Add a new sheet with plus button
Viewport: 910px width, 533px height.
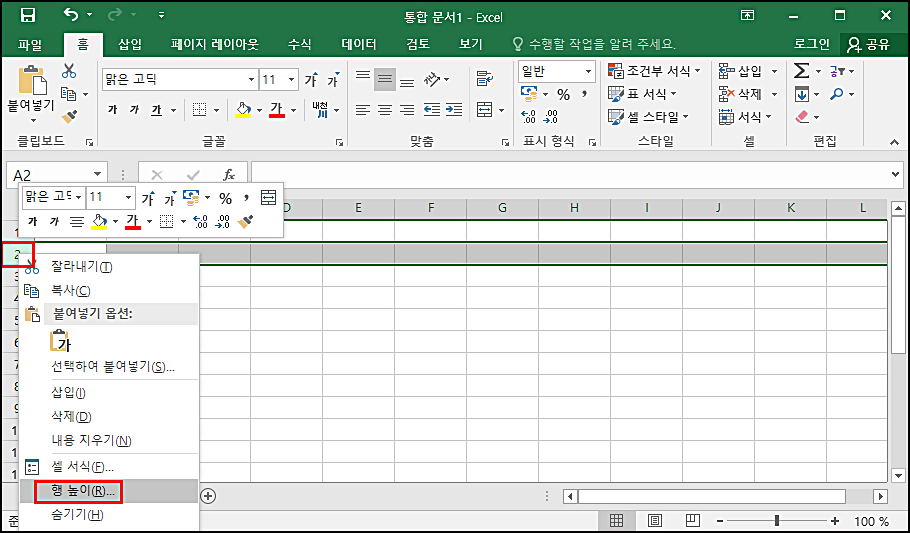[208, 496]
